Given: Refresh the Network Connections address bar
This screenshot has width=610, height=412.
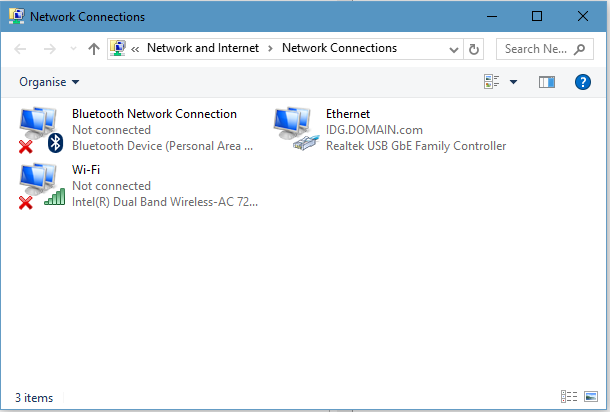Looking at the screenshot, I should click(473, 49).
